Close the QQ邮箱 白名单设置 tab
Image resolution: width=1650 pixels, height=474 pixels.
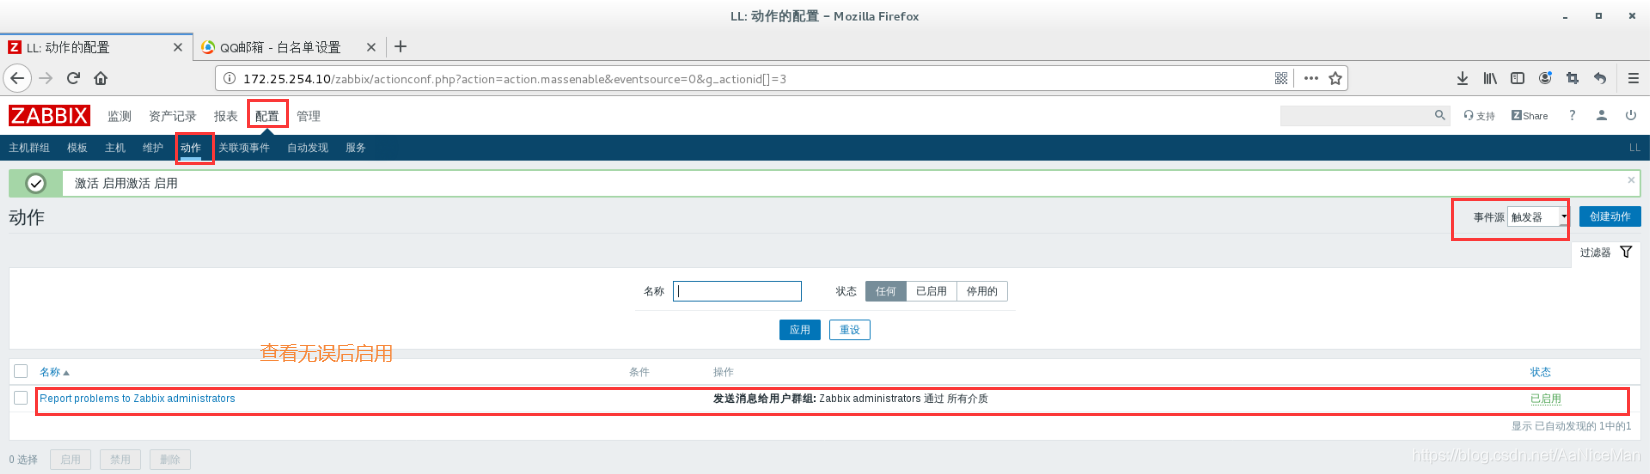(371, 47)
